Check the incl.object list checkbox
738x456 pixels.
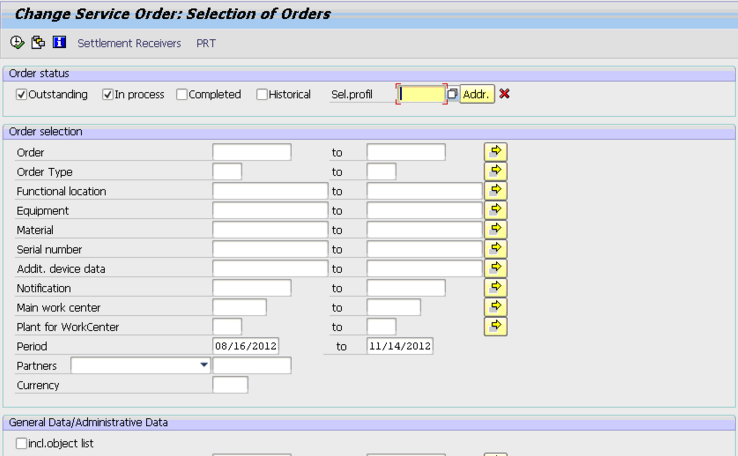21,443
